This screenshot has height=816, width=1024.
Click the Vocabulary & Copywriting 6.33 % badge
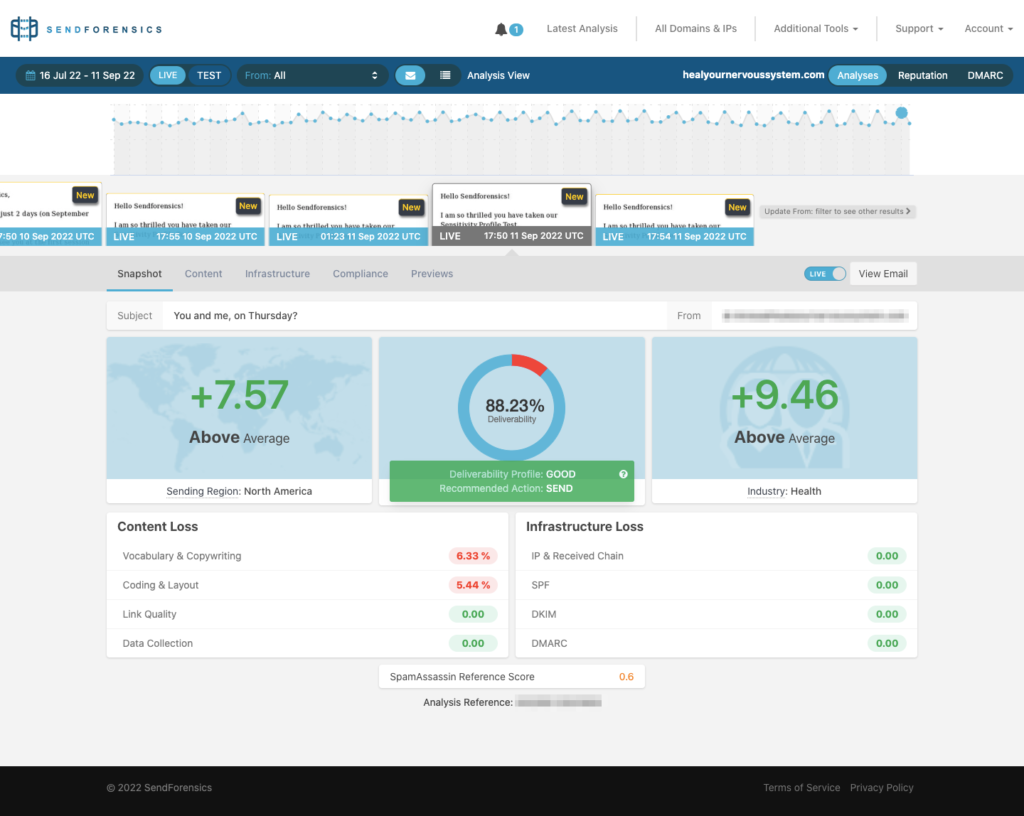pyautogui.click(x=473, y=556)
